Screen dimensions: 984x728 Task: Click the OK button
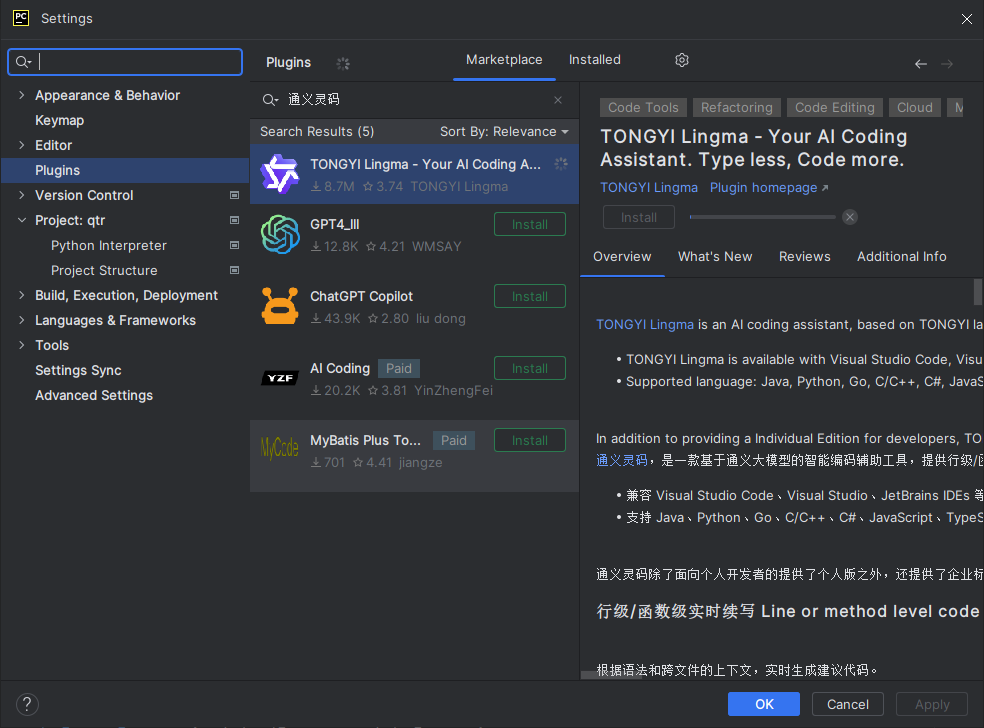(764, 704)
